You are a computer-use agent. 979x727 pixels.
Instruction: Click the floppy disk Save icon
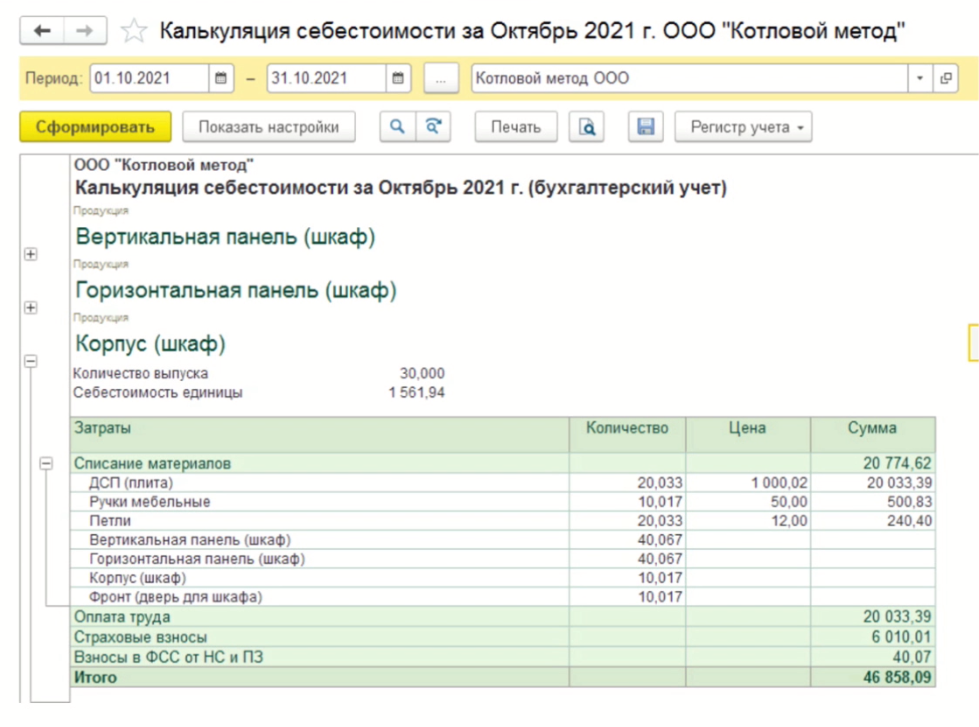645,127
